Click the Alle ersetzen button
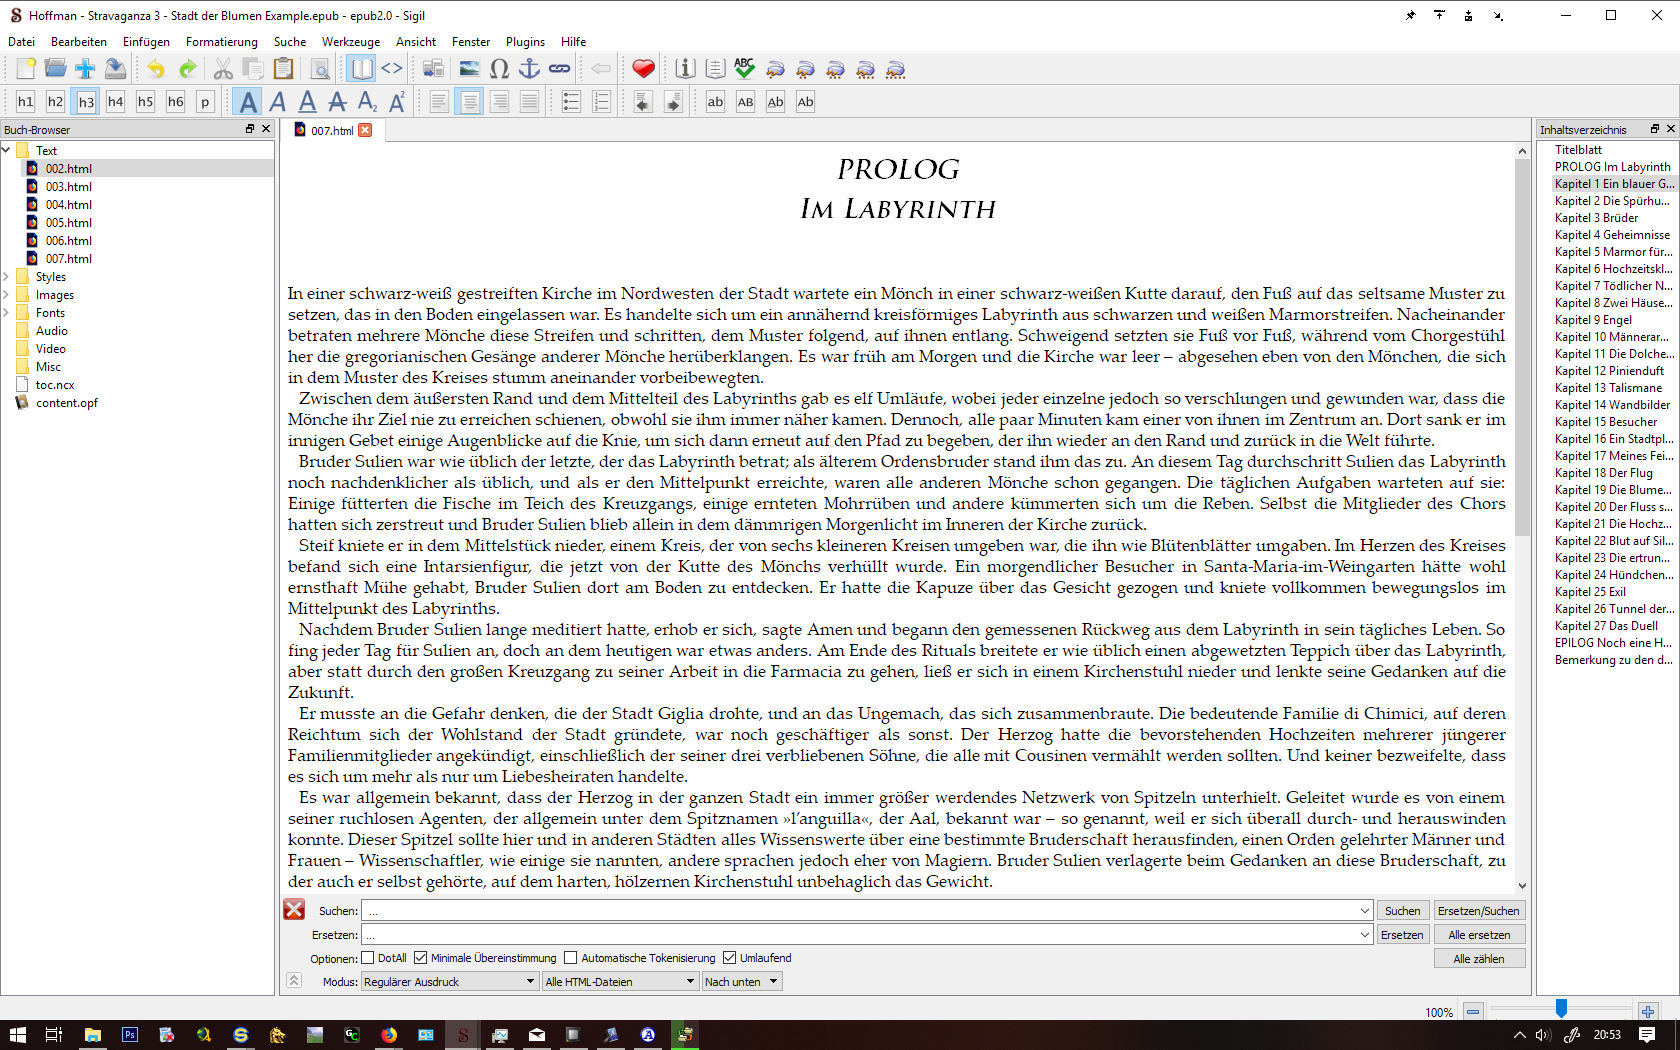Image resolution: width=1680 pixels, height=1050 pixels. [1479, 935]
